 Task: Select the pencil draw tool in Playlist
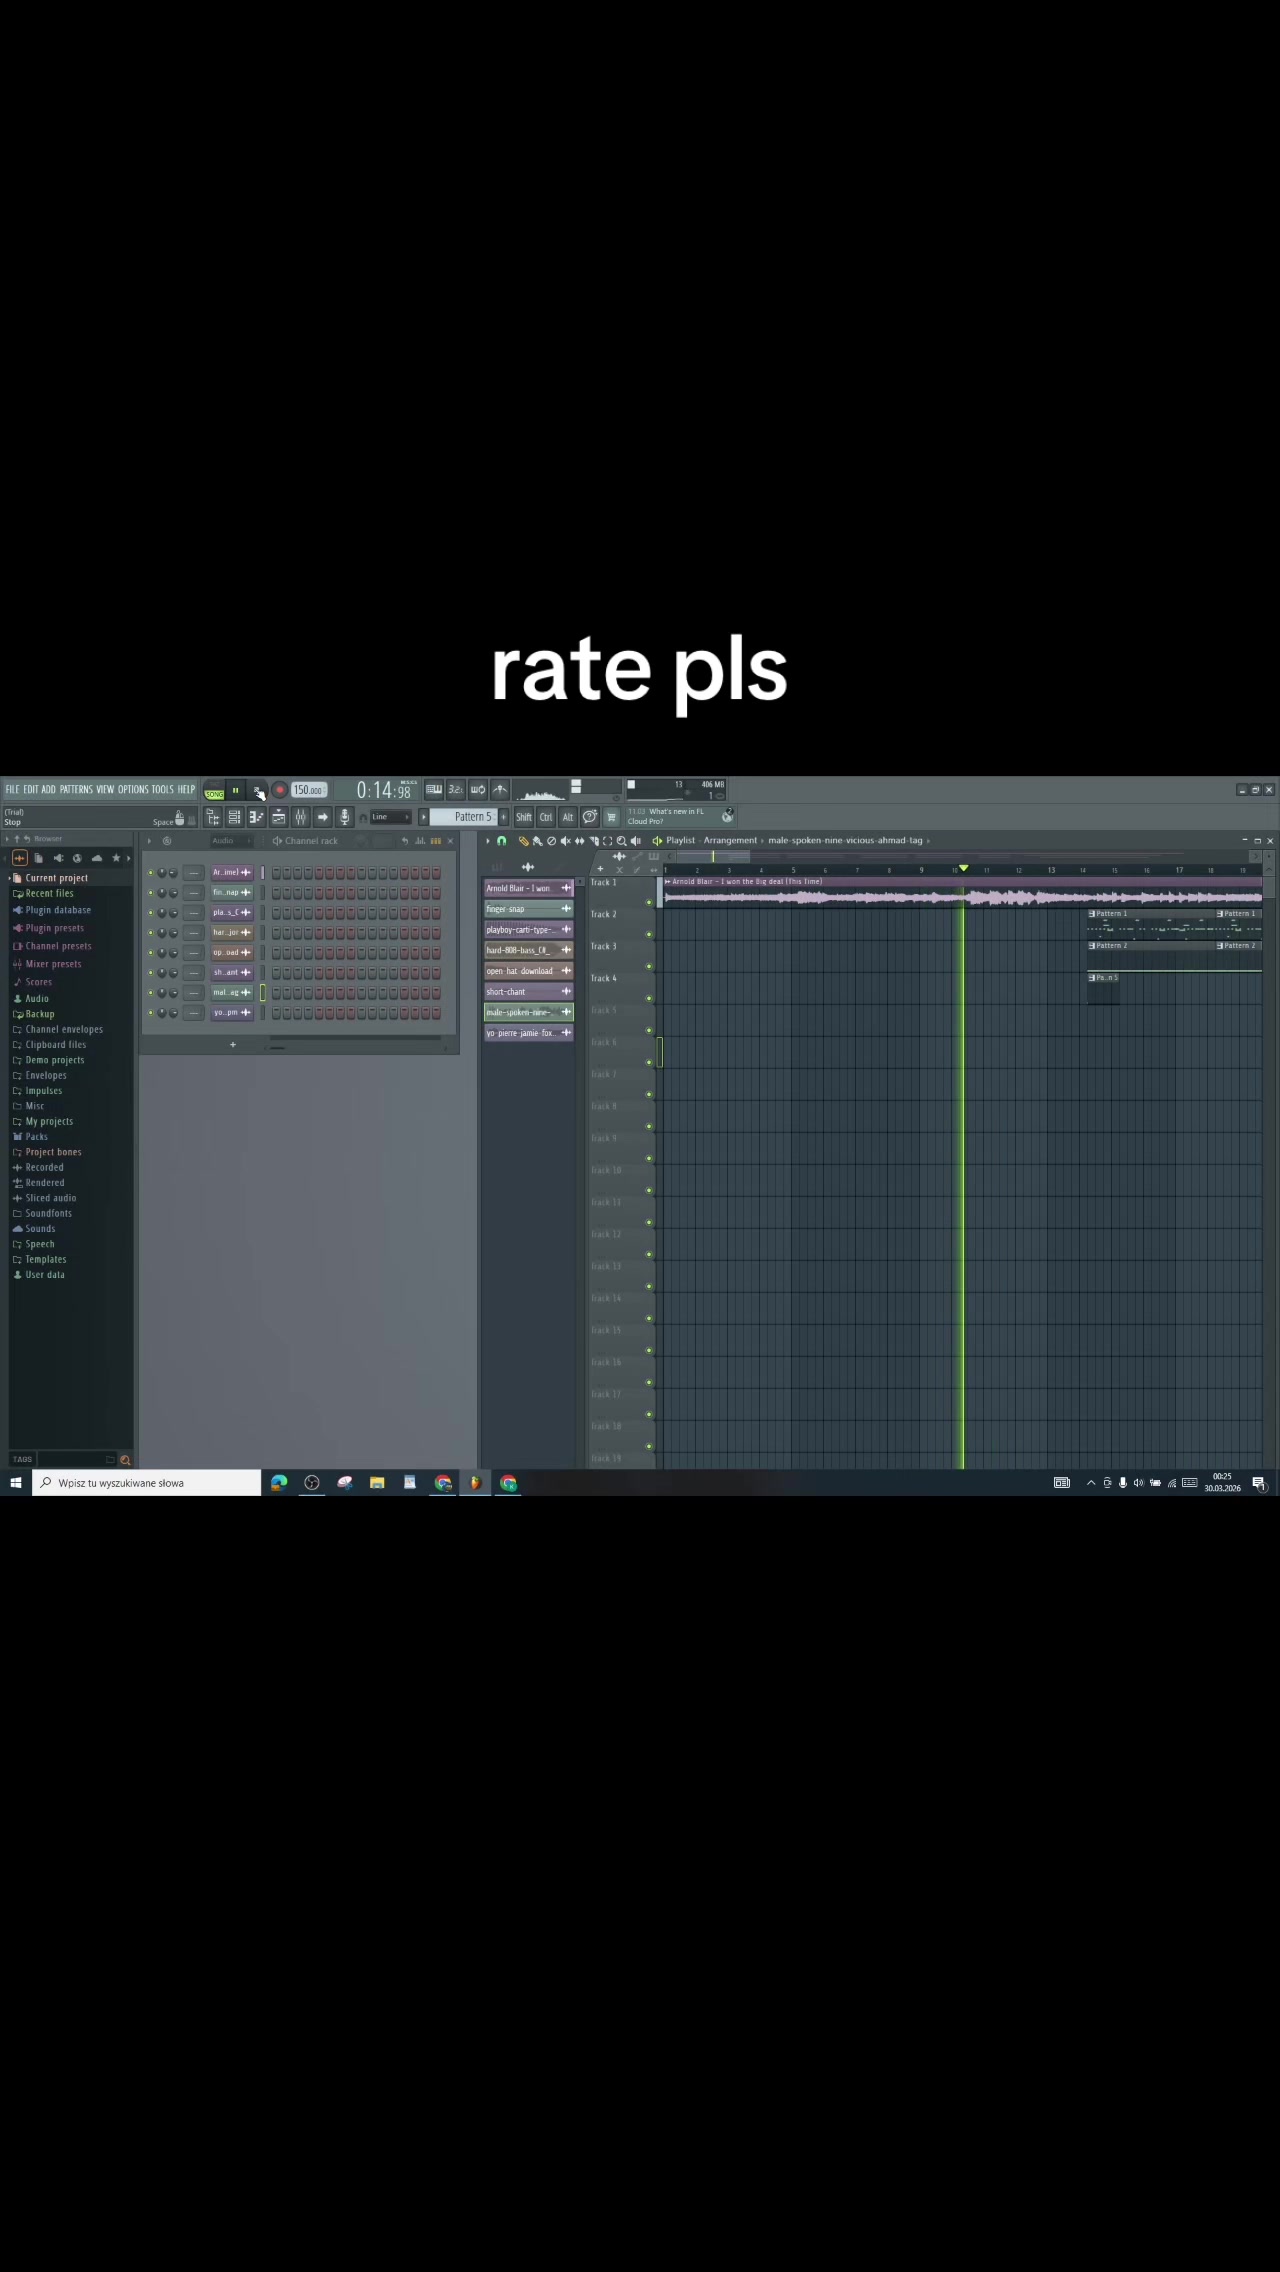click(x=523, y=841)
